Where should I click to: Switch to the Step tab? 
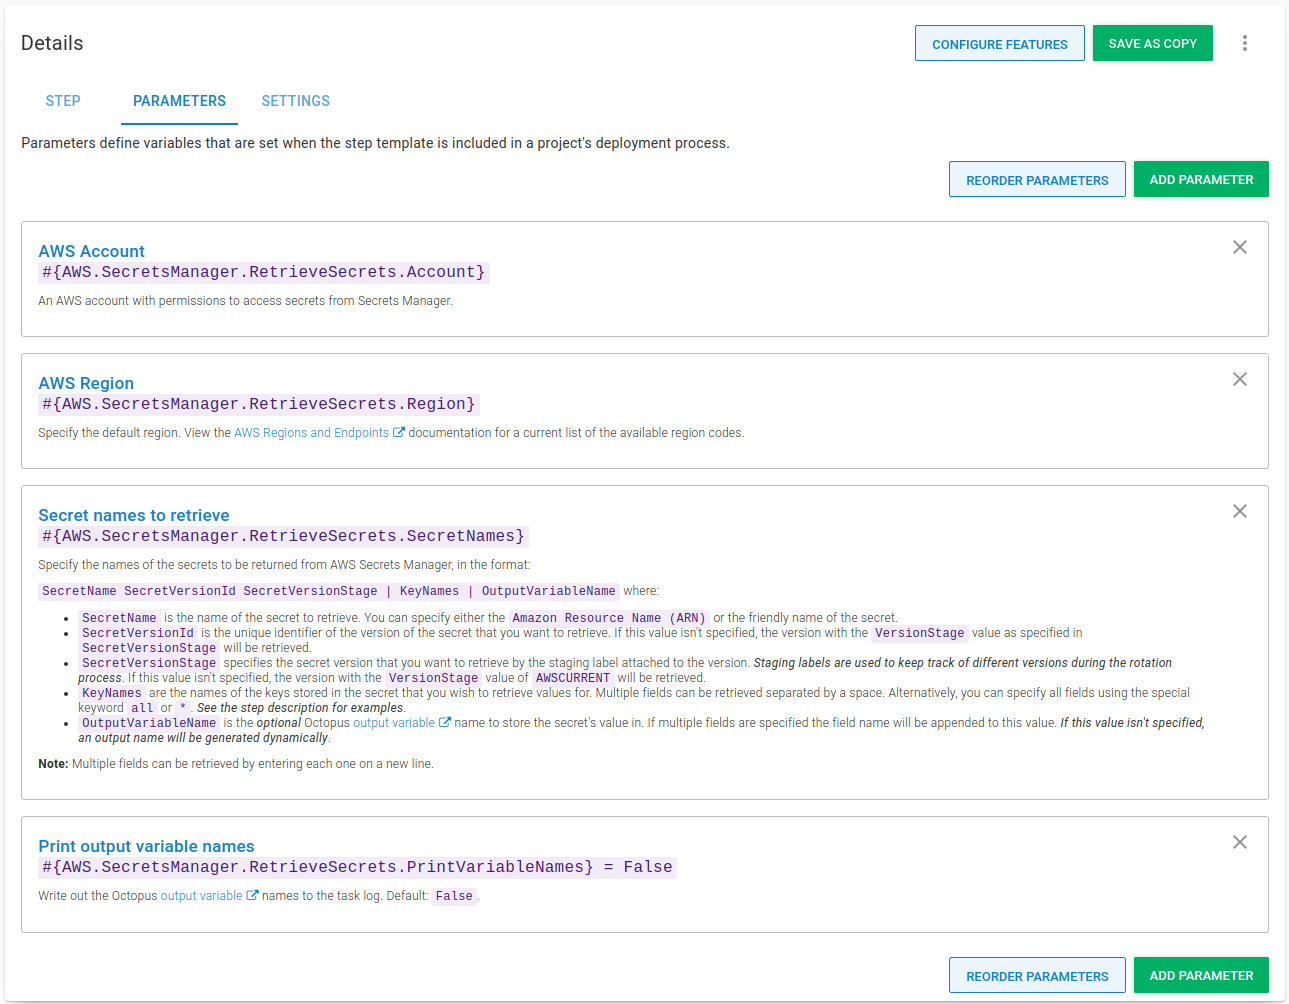(x=63, y=101)
